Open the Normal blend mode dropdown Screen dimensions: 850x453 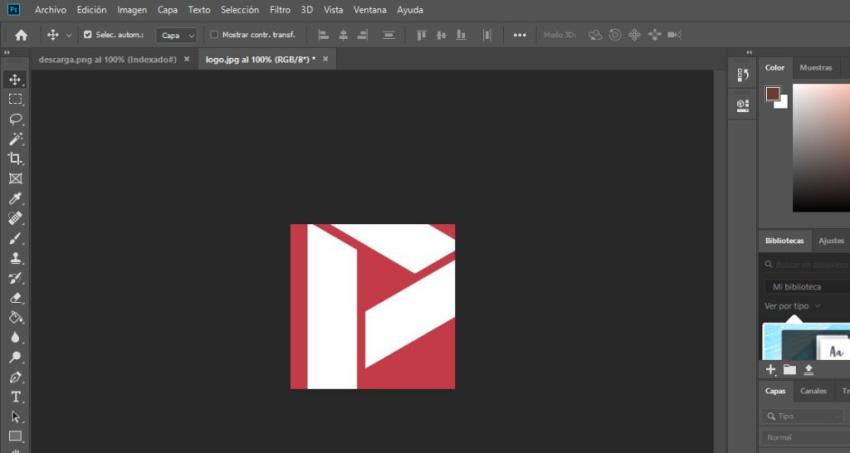coord(806,437)
